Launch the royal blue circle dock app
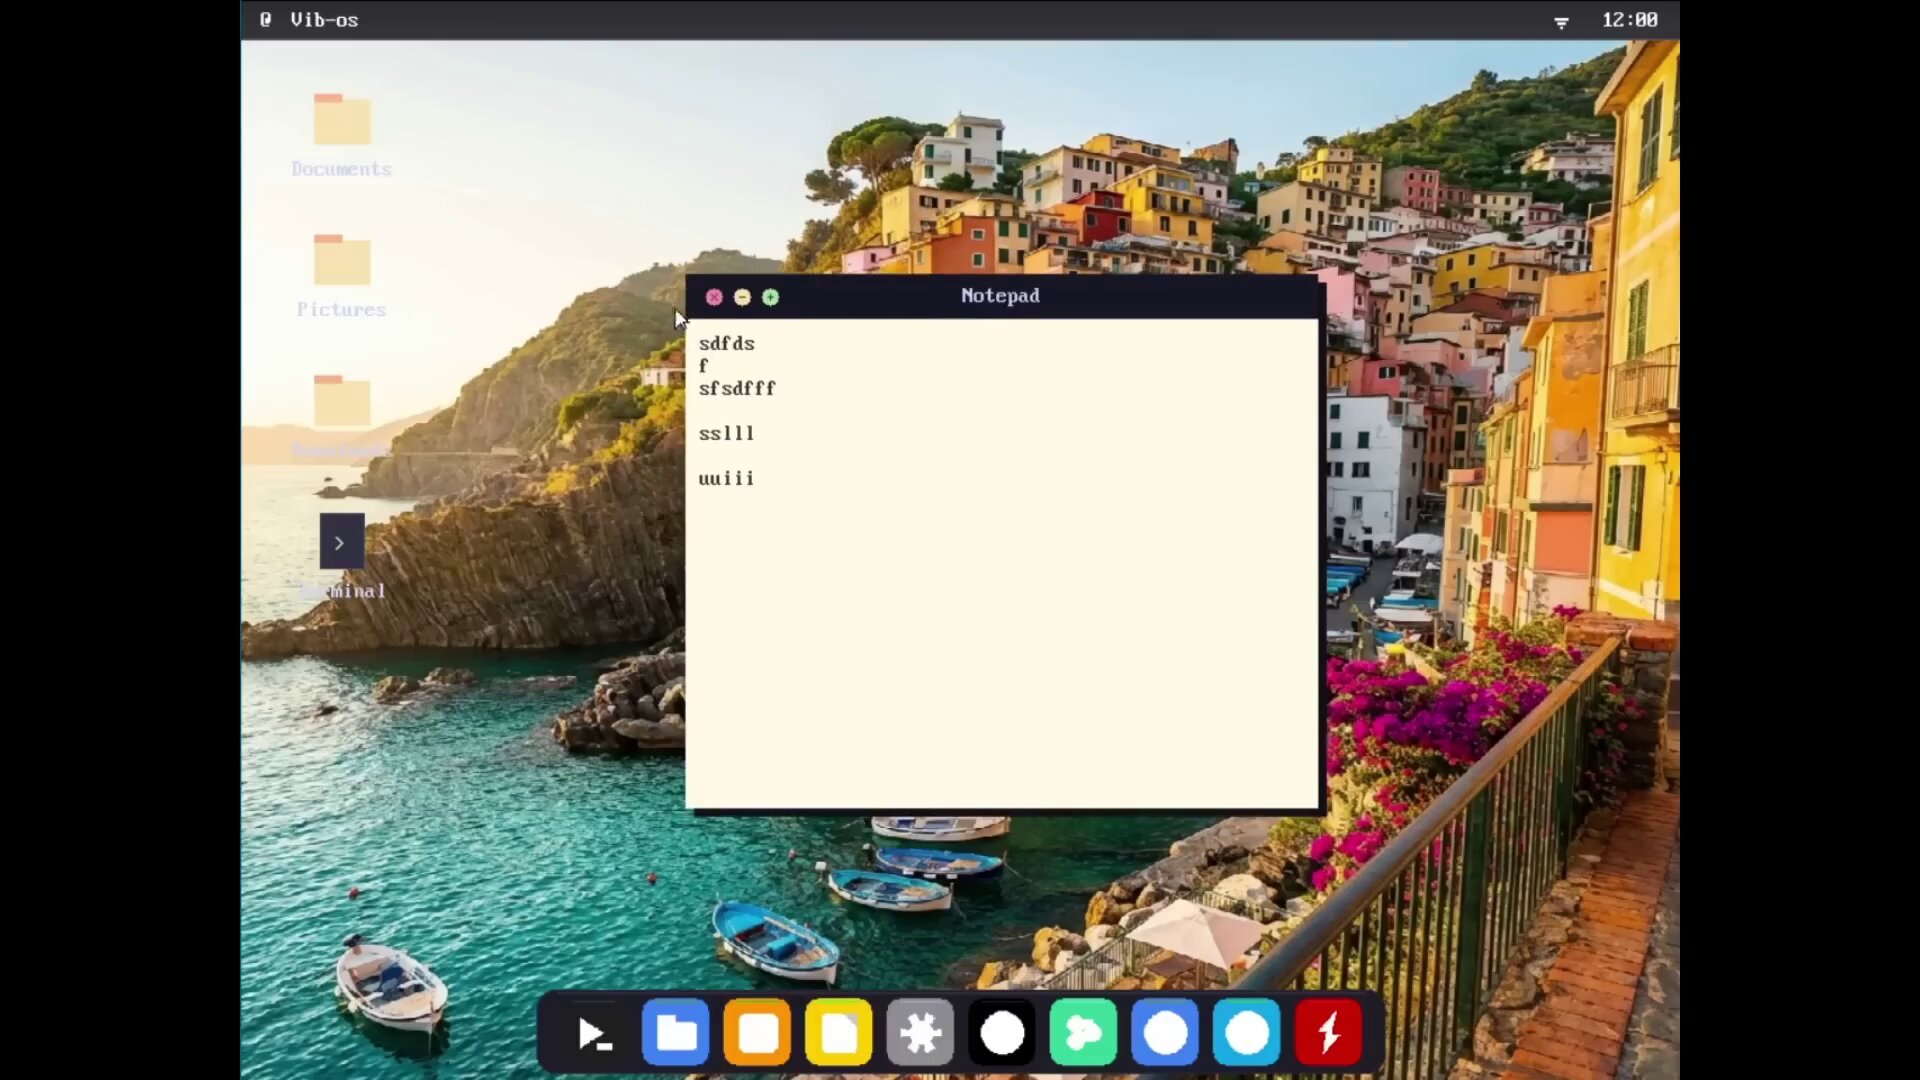 click(1165, 1033)
